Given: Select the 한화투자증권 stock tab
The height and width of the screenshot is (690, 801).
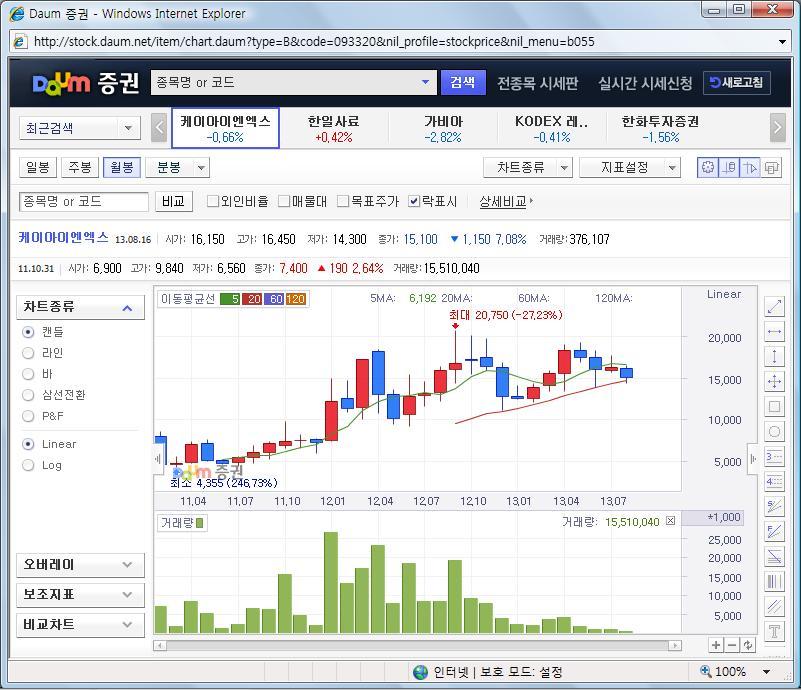Looking at the screenshot, I should (661, 128).
